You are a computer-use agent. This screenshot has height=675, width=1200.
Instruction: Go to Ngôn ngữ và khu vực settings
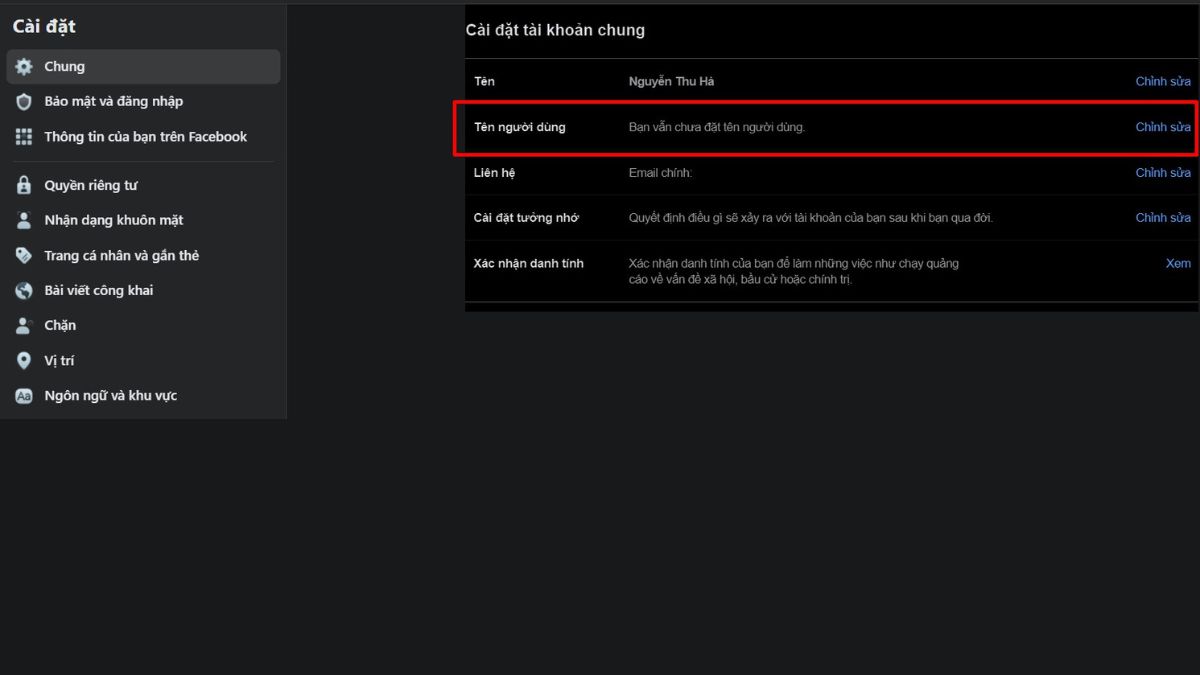pos(110,396)
